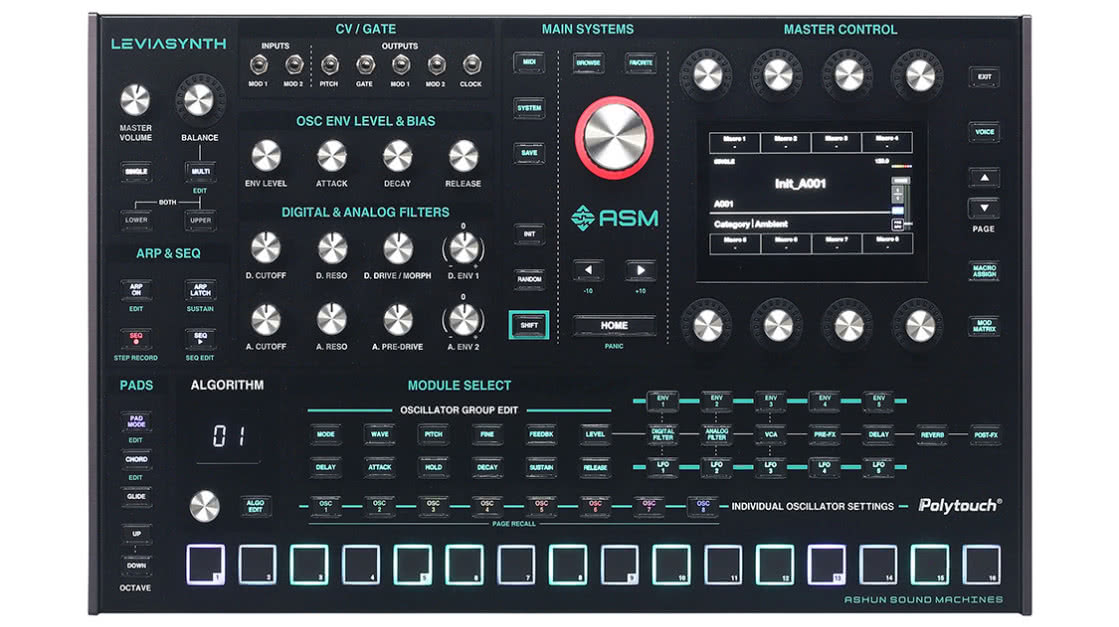The image size is (1119, 627).
Task: Click the Page down arrow button
Action: click(x=983, y=208)
